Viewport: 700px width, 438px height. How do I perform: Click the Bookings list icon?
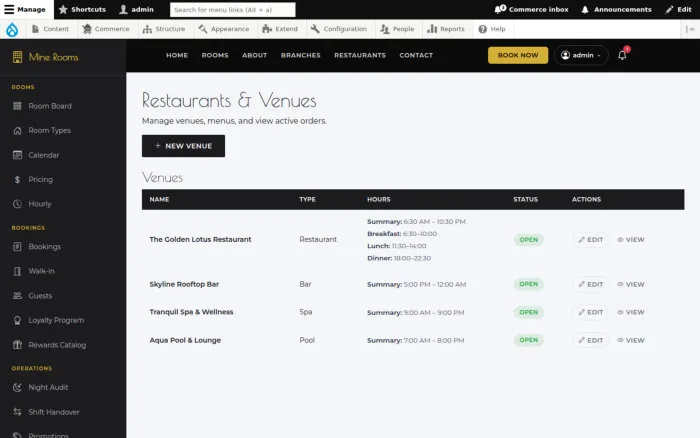click(17, 246)
